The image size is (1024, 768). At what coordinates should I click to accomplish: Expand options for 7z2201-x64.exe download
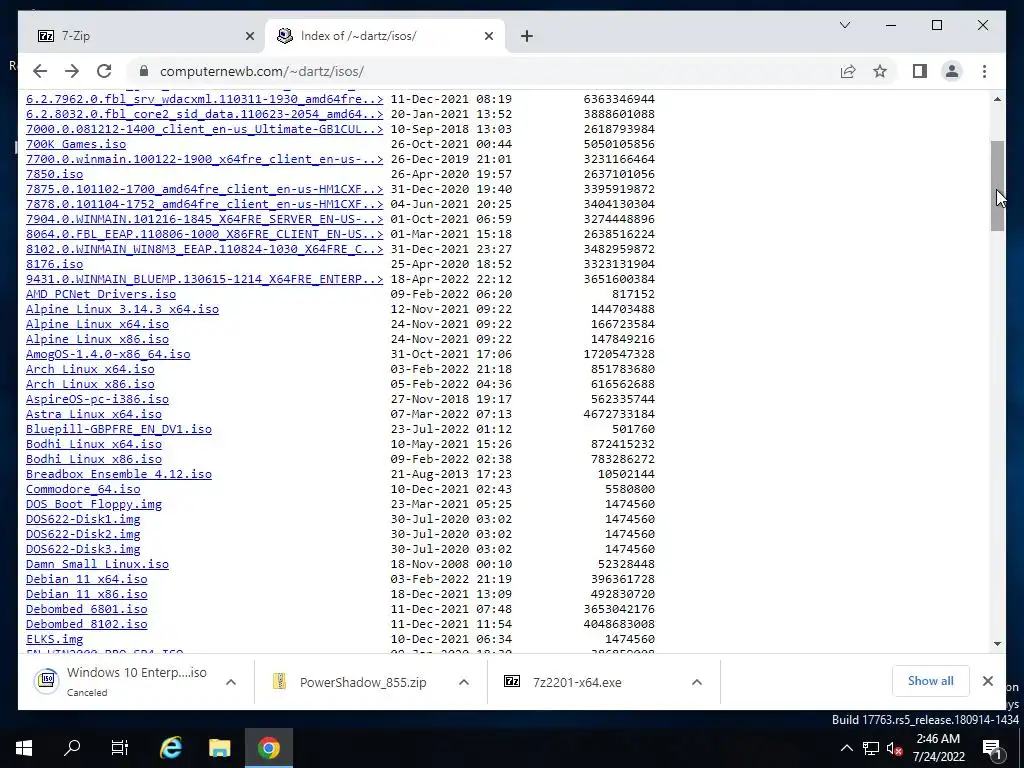pyautogui.click(x=697, y=682)
